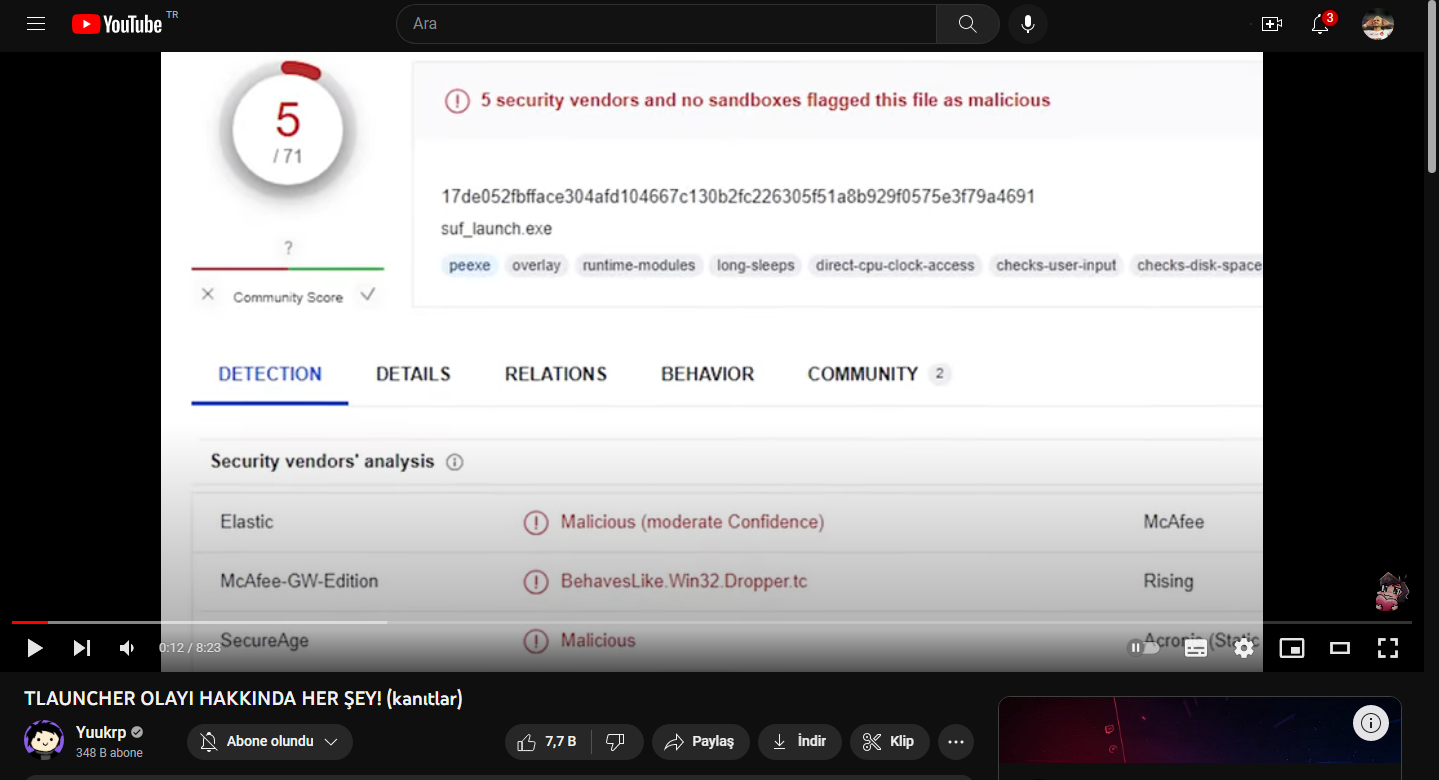Image resolution: width=1439 pixels, height=780 pixels.
Task: Click the '0:12 / 8:23' time display
Action: (x=190, y=648)
